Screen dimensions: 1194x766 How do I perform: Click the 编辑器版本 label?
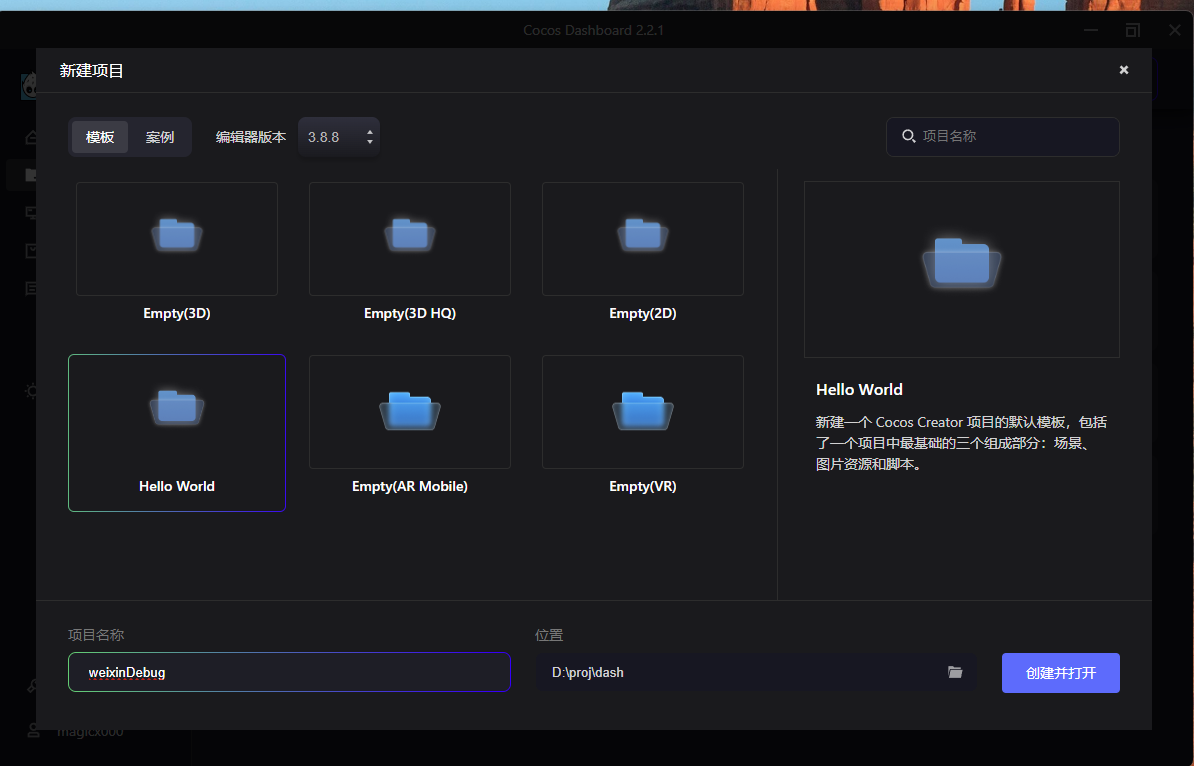(x=251, y=137)
